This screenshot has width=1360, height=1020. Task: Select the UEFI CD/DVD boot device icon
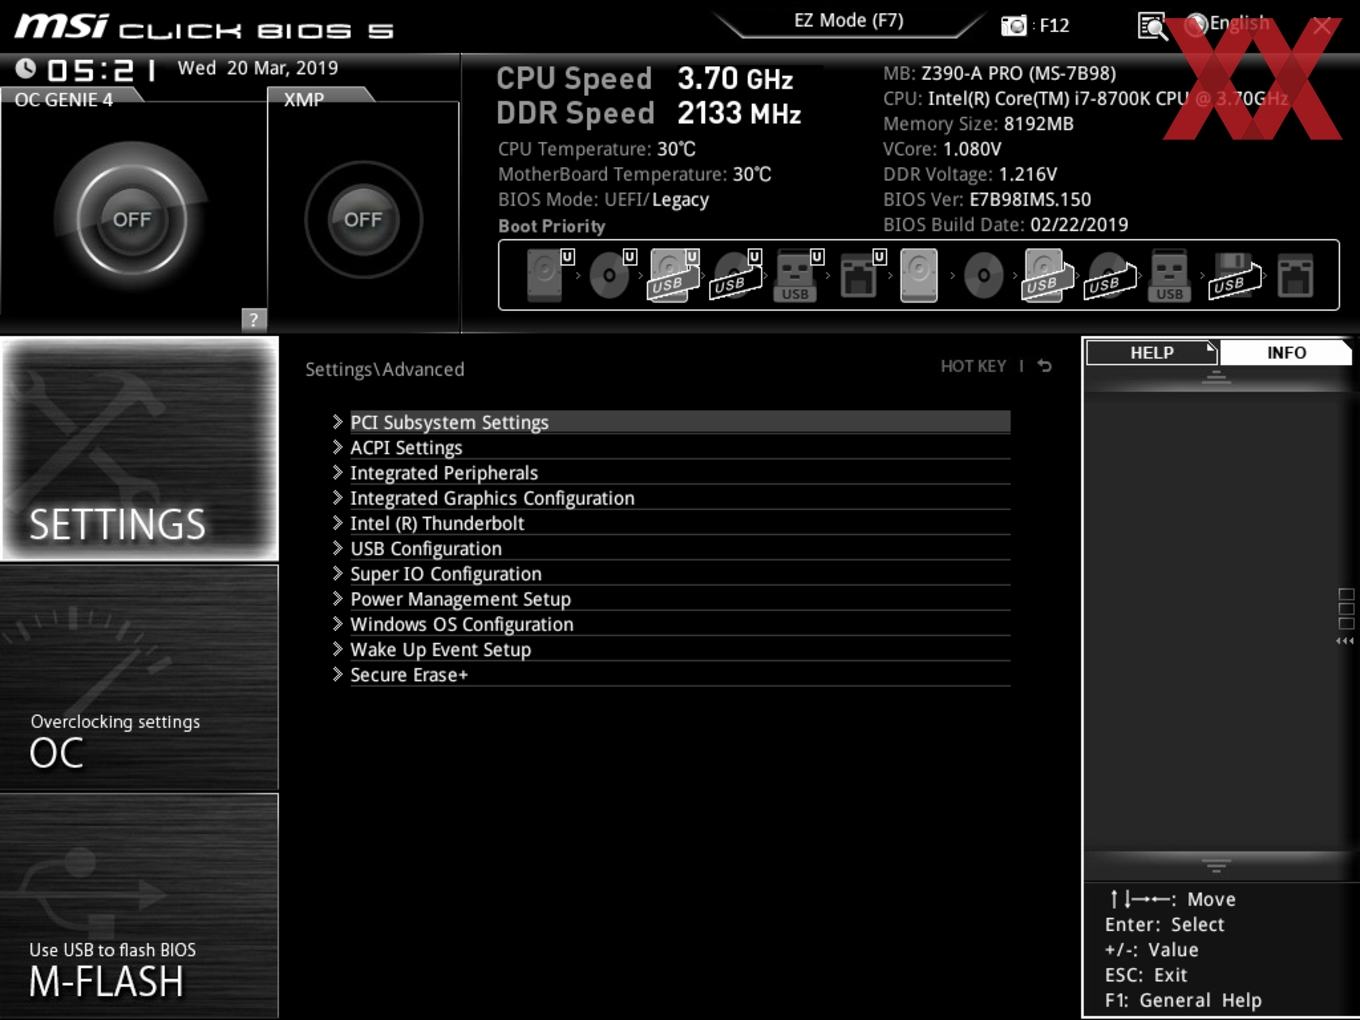pos(611,274)
